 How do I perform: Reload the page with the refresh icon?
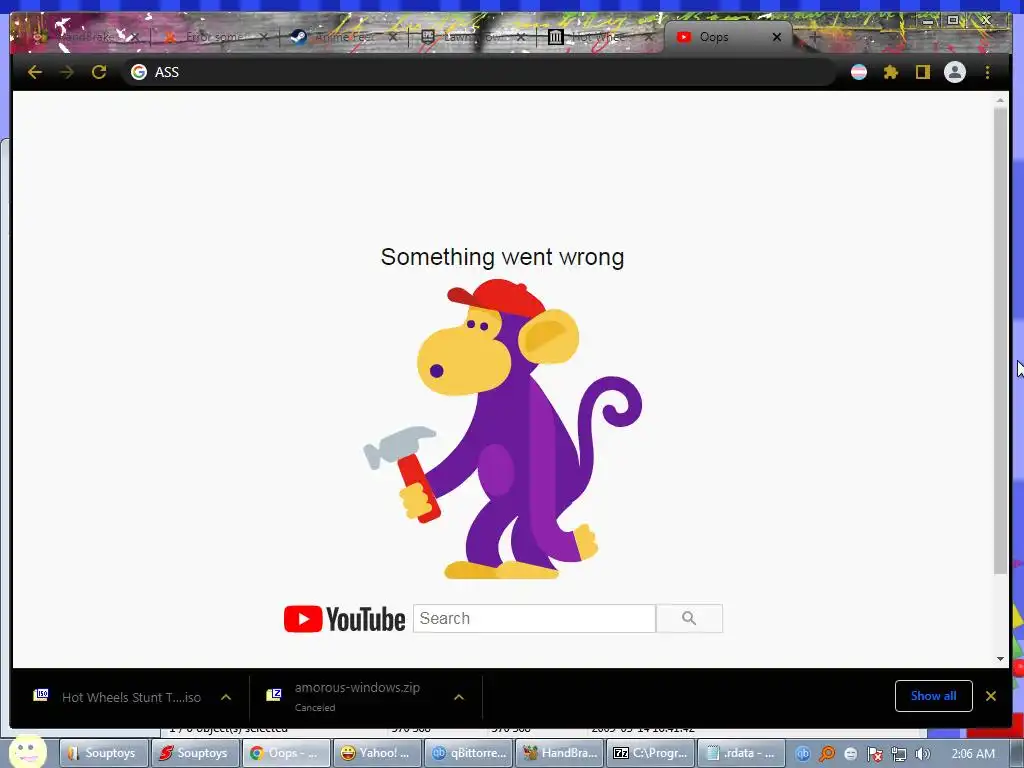click(99, 72)
